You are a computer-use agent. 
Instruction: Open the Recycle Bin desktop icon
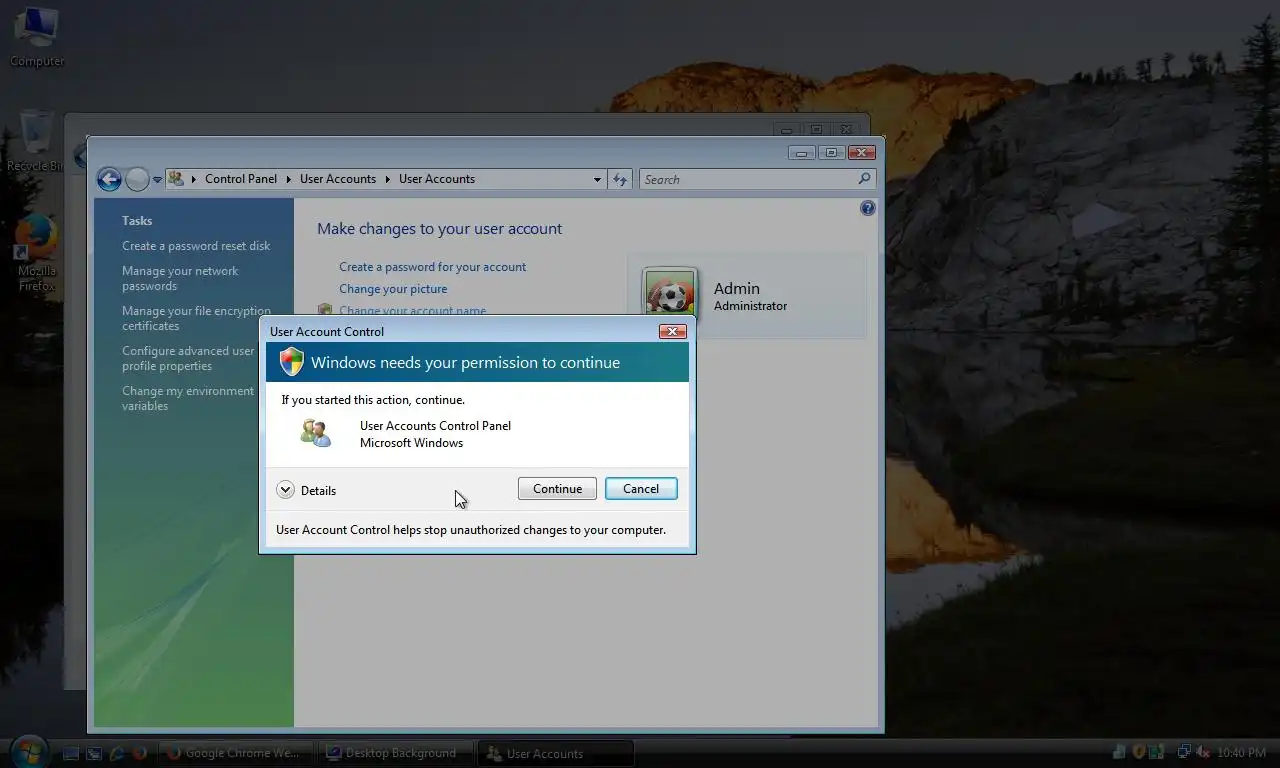coord(37,141)
